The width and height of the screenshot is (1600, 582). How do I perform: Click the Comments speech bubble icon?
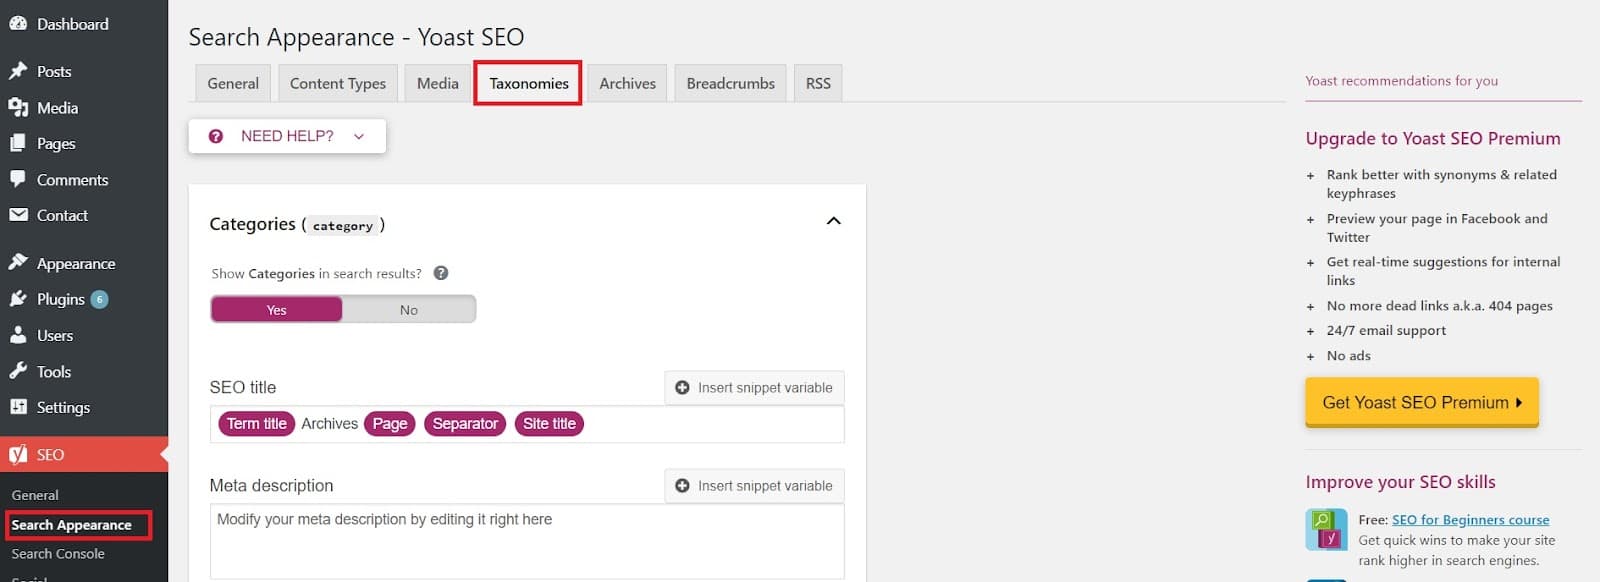[x=18, y=179]
